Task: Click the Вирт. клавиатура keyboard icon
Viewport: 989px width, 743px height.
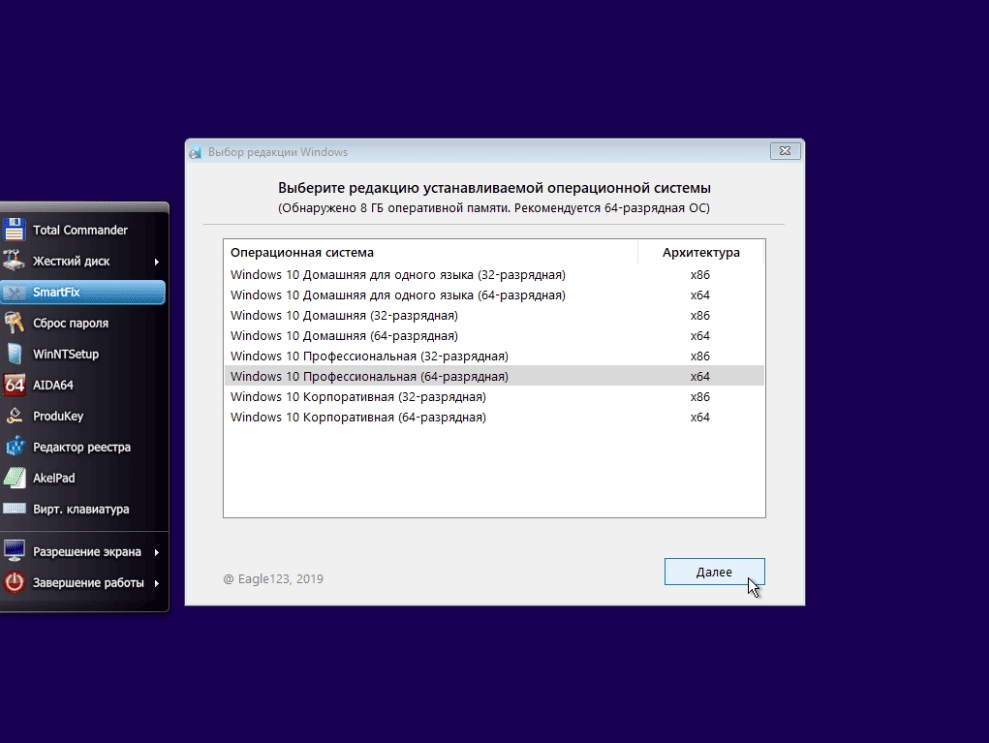Action: pos(14,508)
